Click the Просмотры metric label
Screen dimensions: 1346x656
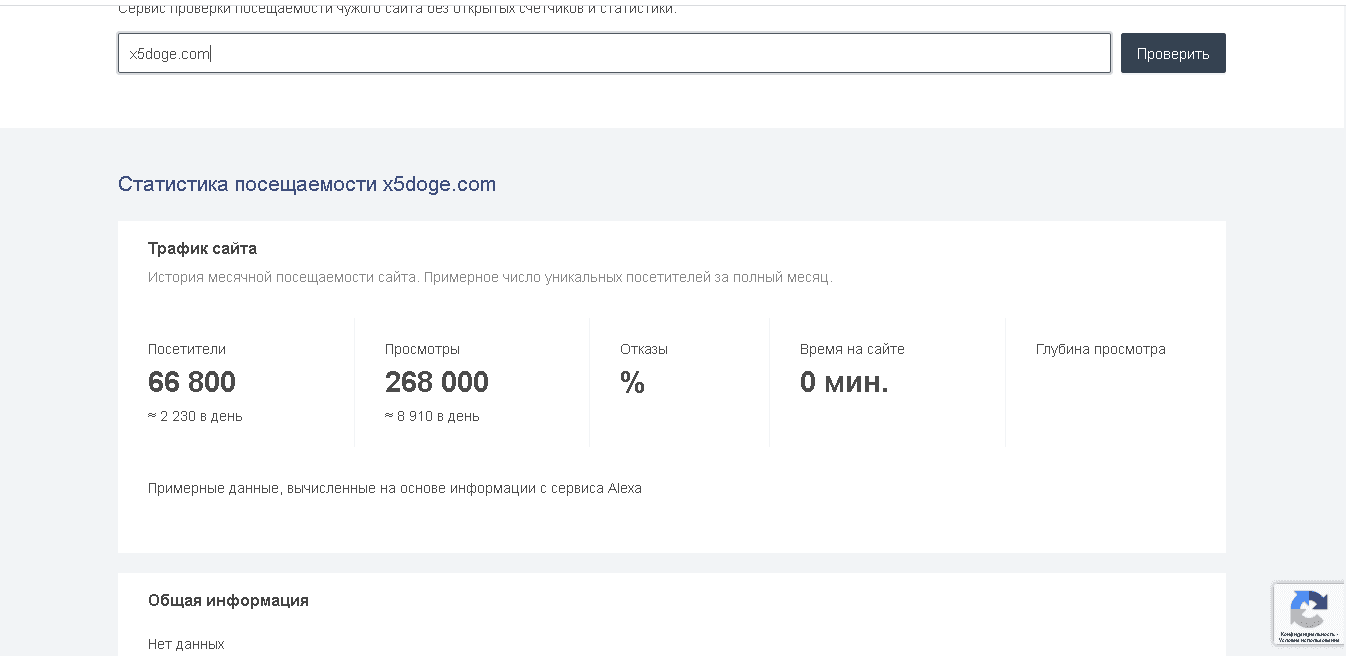pos(422,349)
